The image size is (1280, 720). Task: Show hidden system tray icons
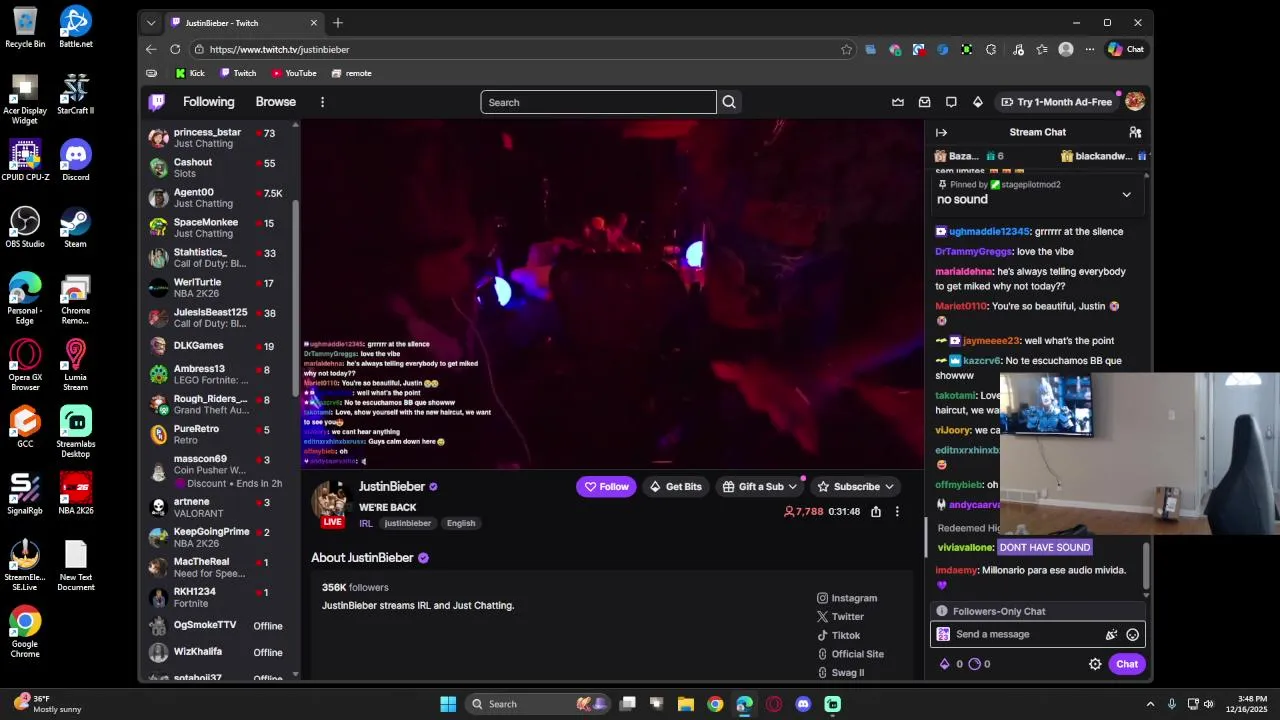[1150, 704]
